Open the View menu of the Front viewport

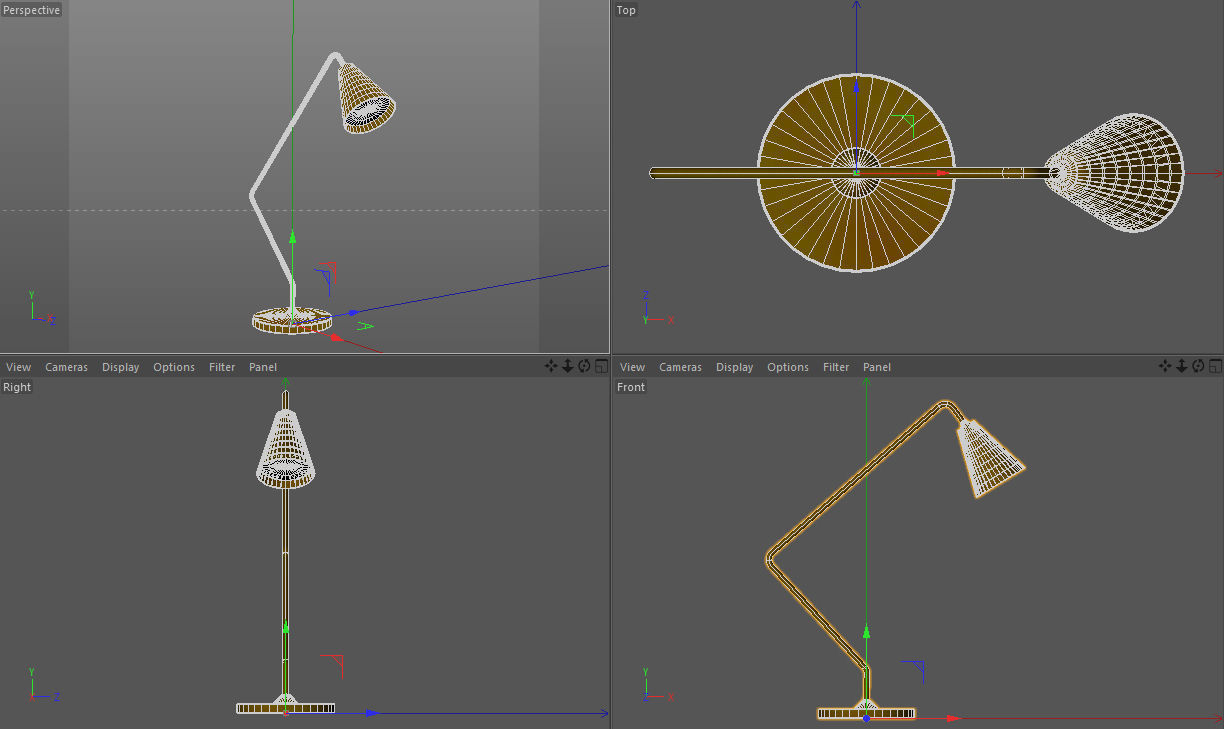[x=632, y=367]
